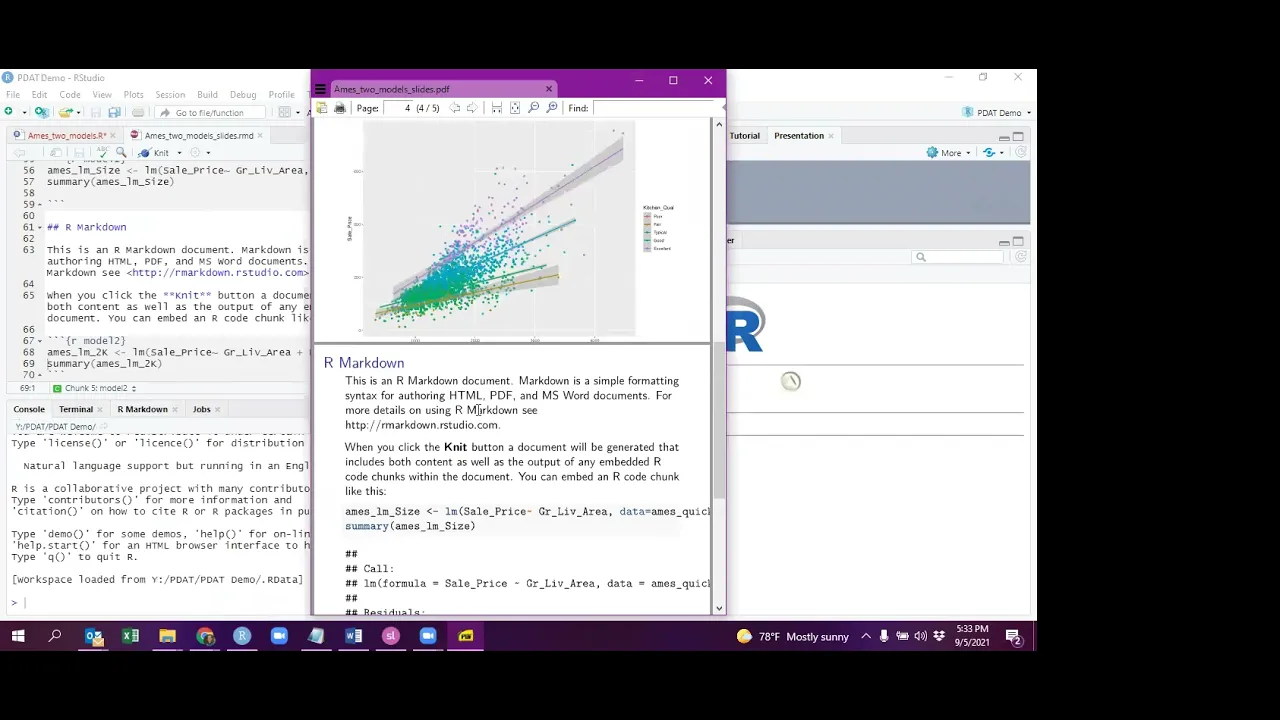Close the Terminal tab
The width and height of the screenshot is (1280, 720).
[x=102, y=409]
